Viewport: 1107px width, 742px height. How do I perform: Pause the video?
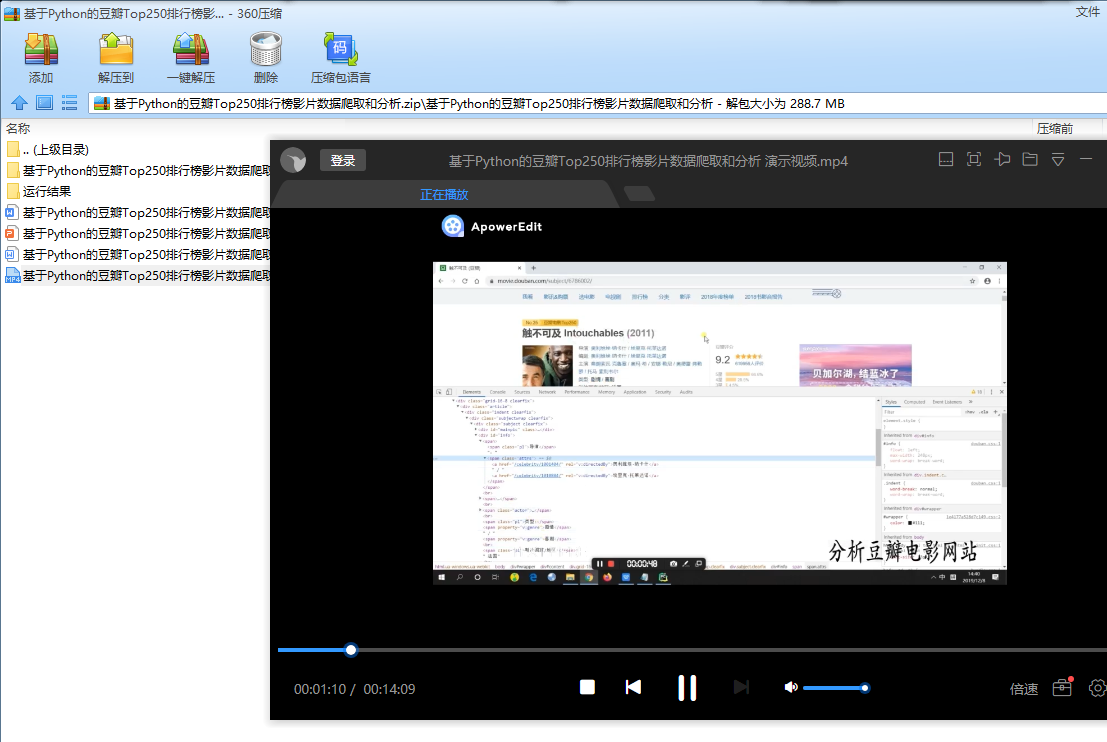tap(687, 688)
